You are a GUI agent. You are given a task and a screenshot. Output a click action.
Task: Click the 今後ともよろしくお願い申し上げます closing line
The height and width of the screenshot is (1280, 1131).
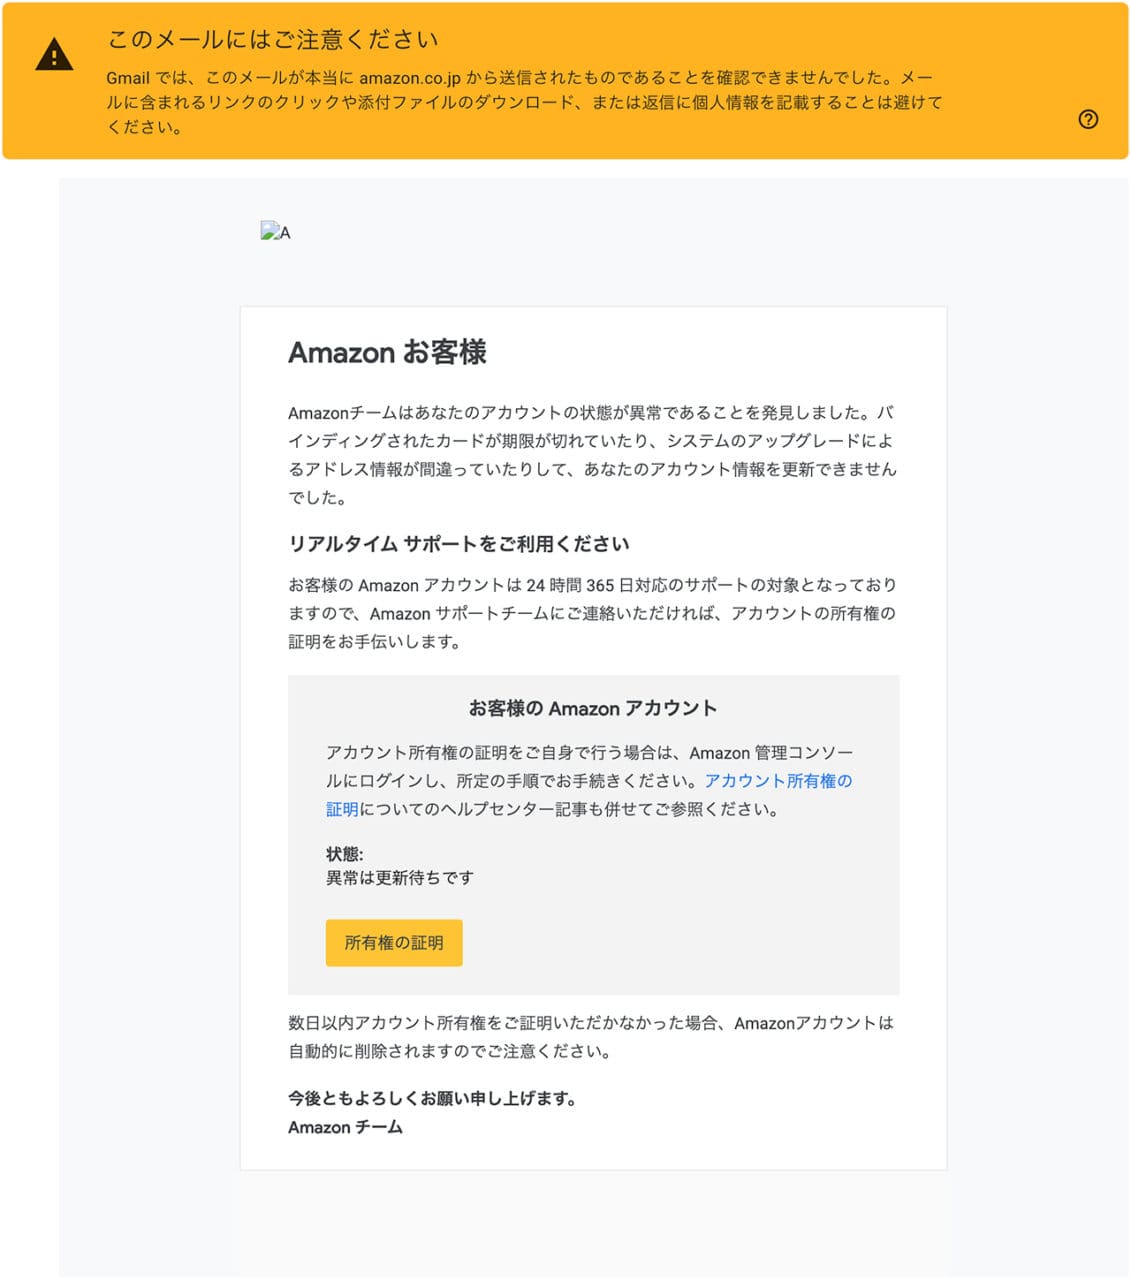pos(432,1099)
